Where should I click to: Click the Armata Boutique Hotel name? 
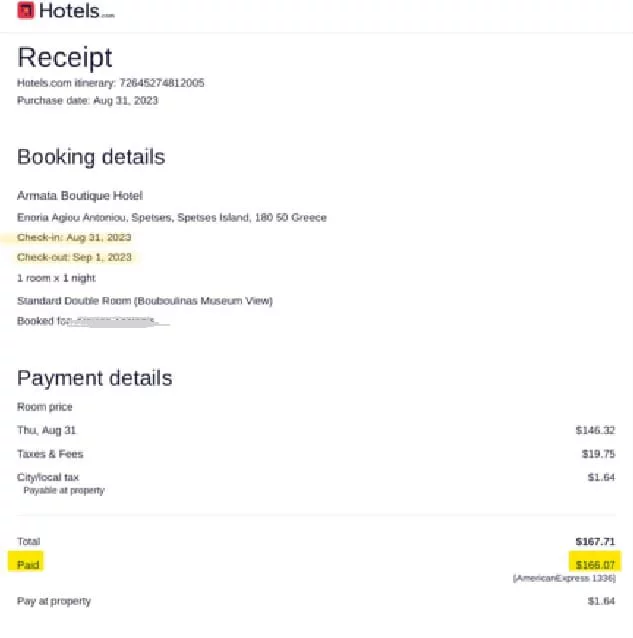(x=80, y=196)
